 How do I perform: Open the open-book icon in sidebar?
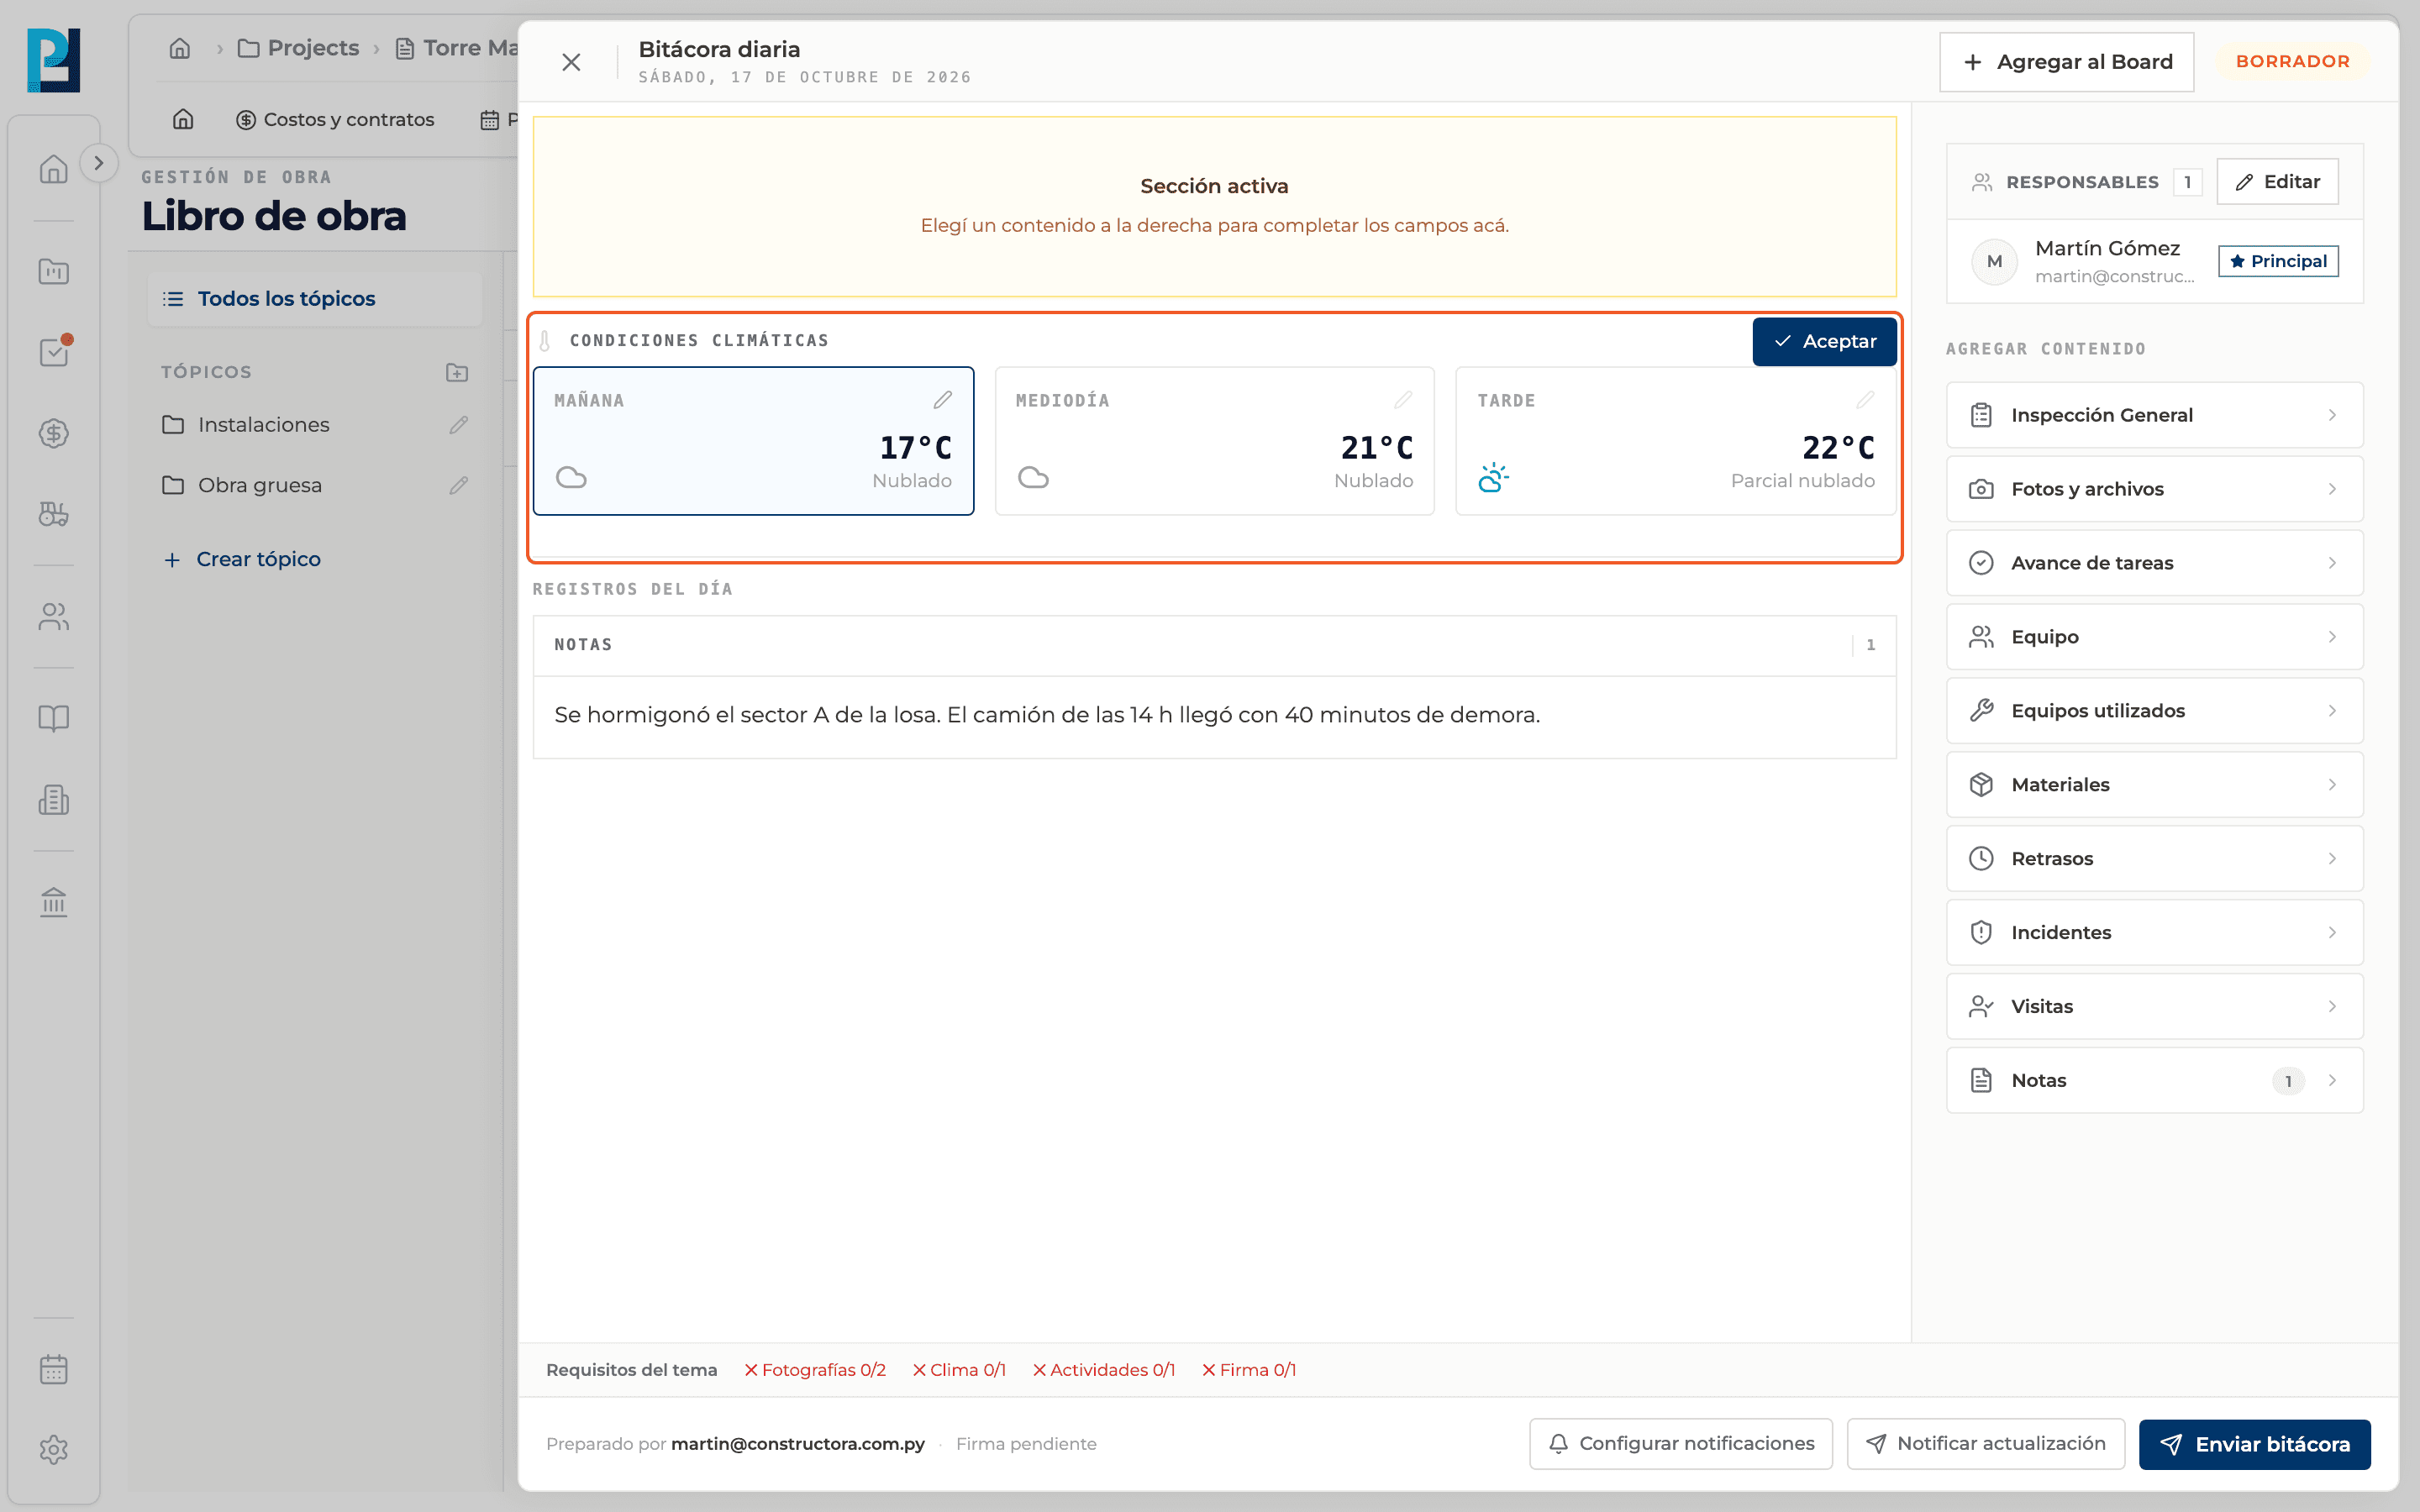pyautogui.click(x=54, y=718)
